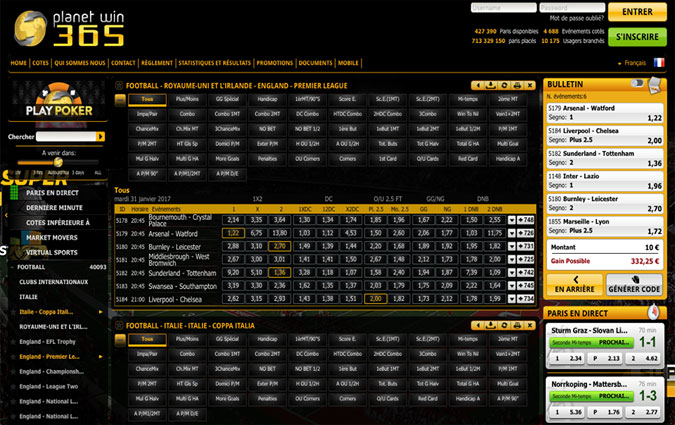Click the star next to England - Championship

click(x=13, y=372)
